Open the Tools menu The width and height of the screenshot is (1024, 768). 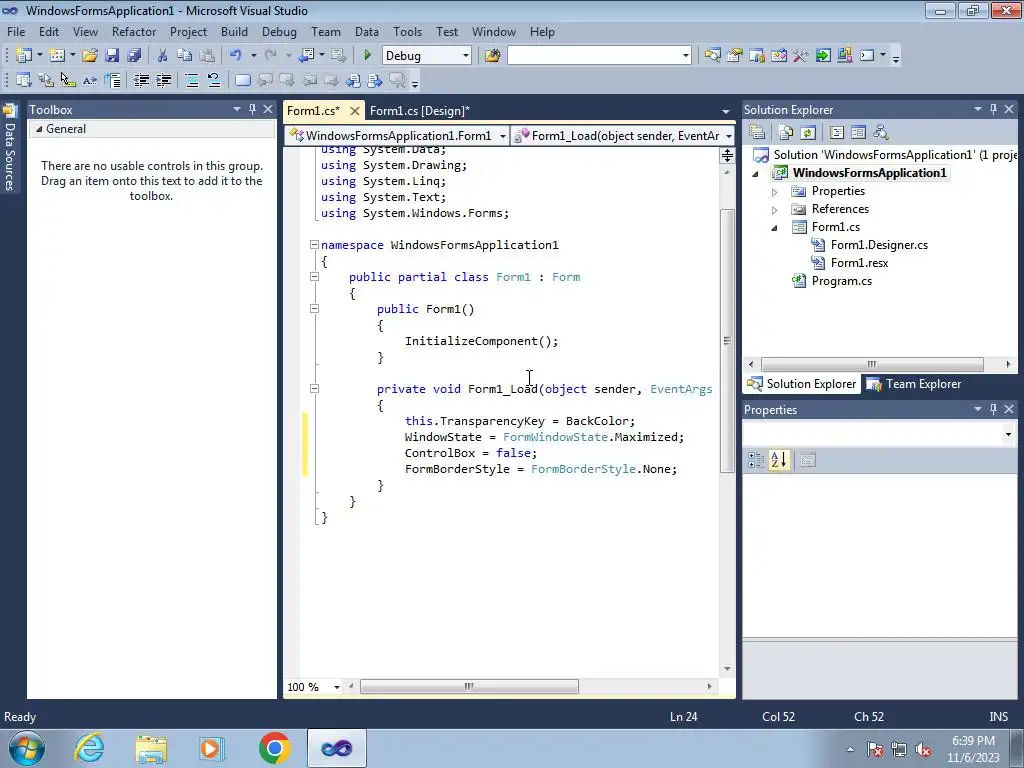[407, 31]
